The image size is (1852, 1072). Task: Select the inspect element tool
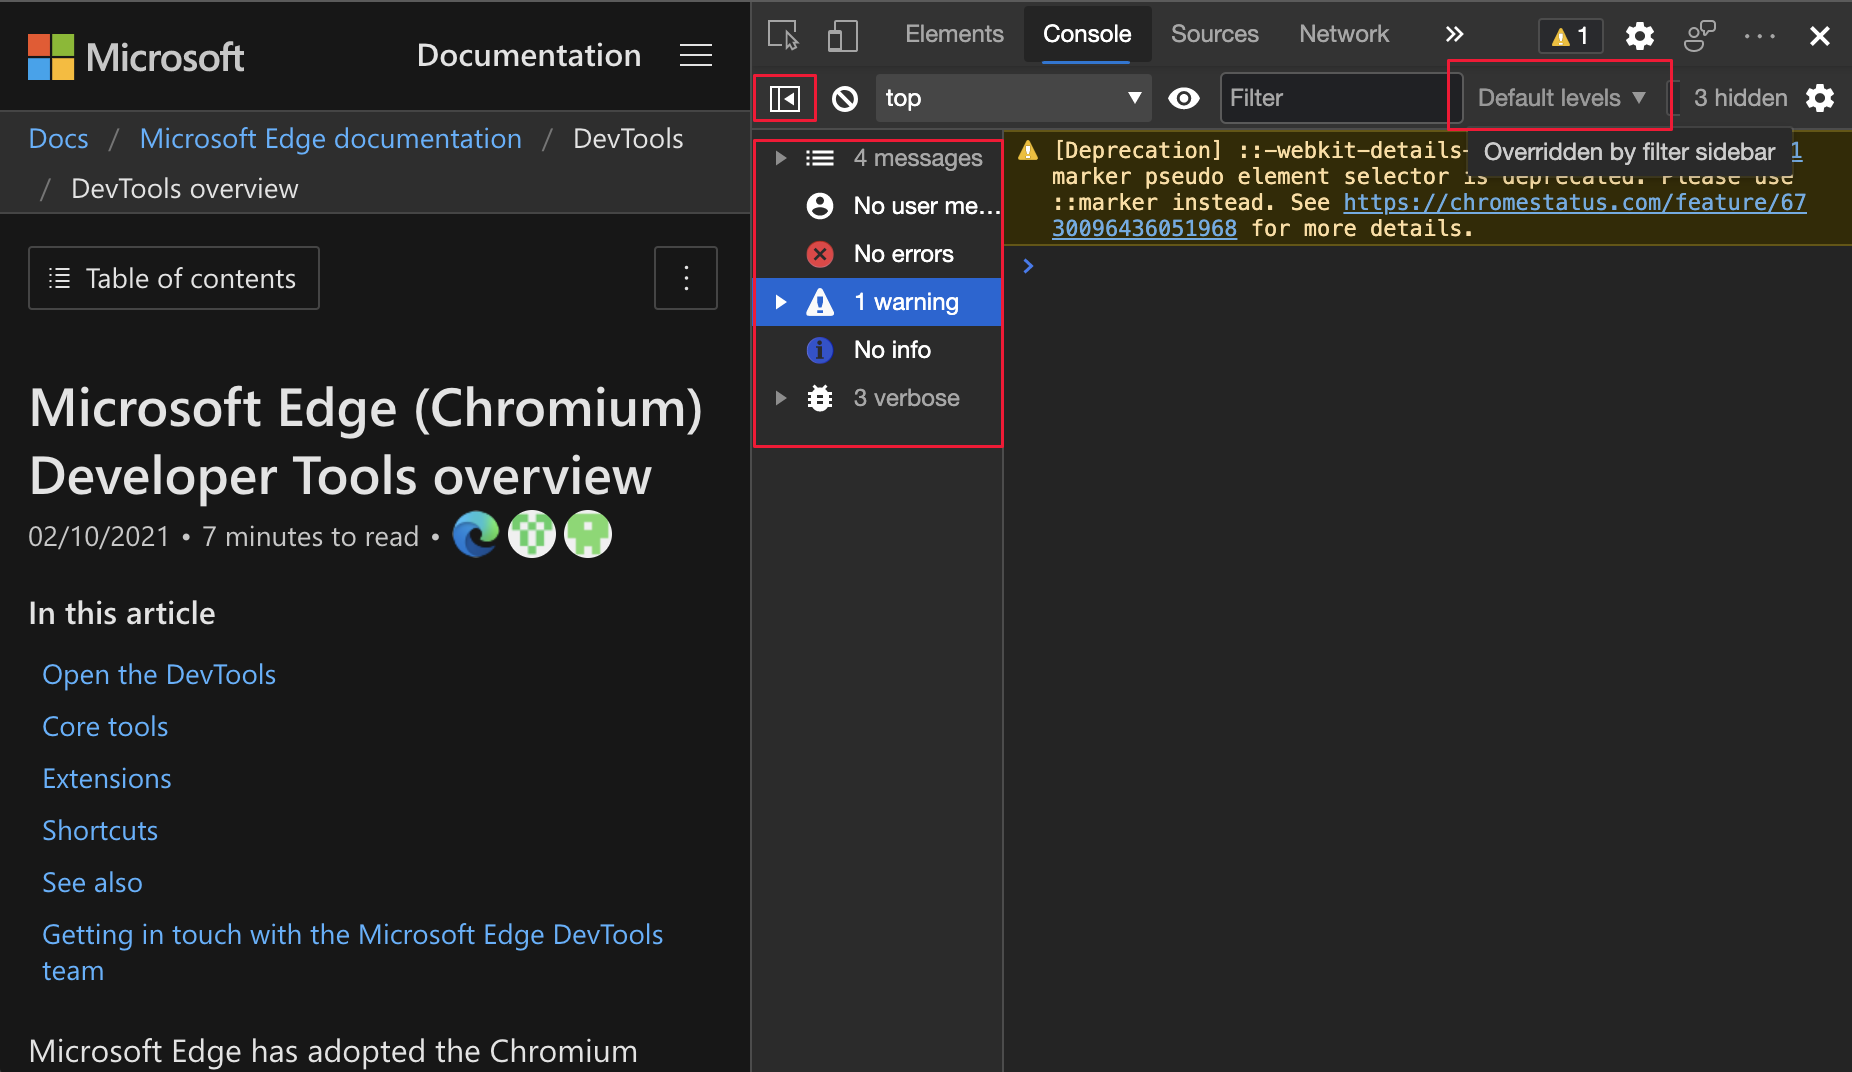[783, 34]
